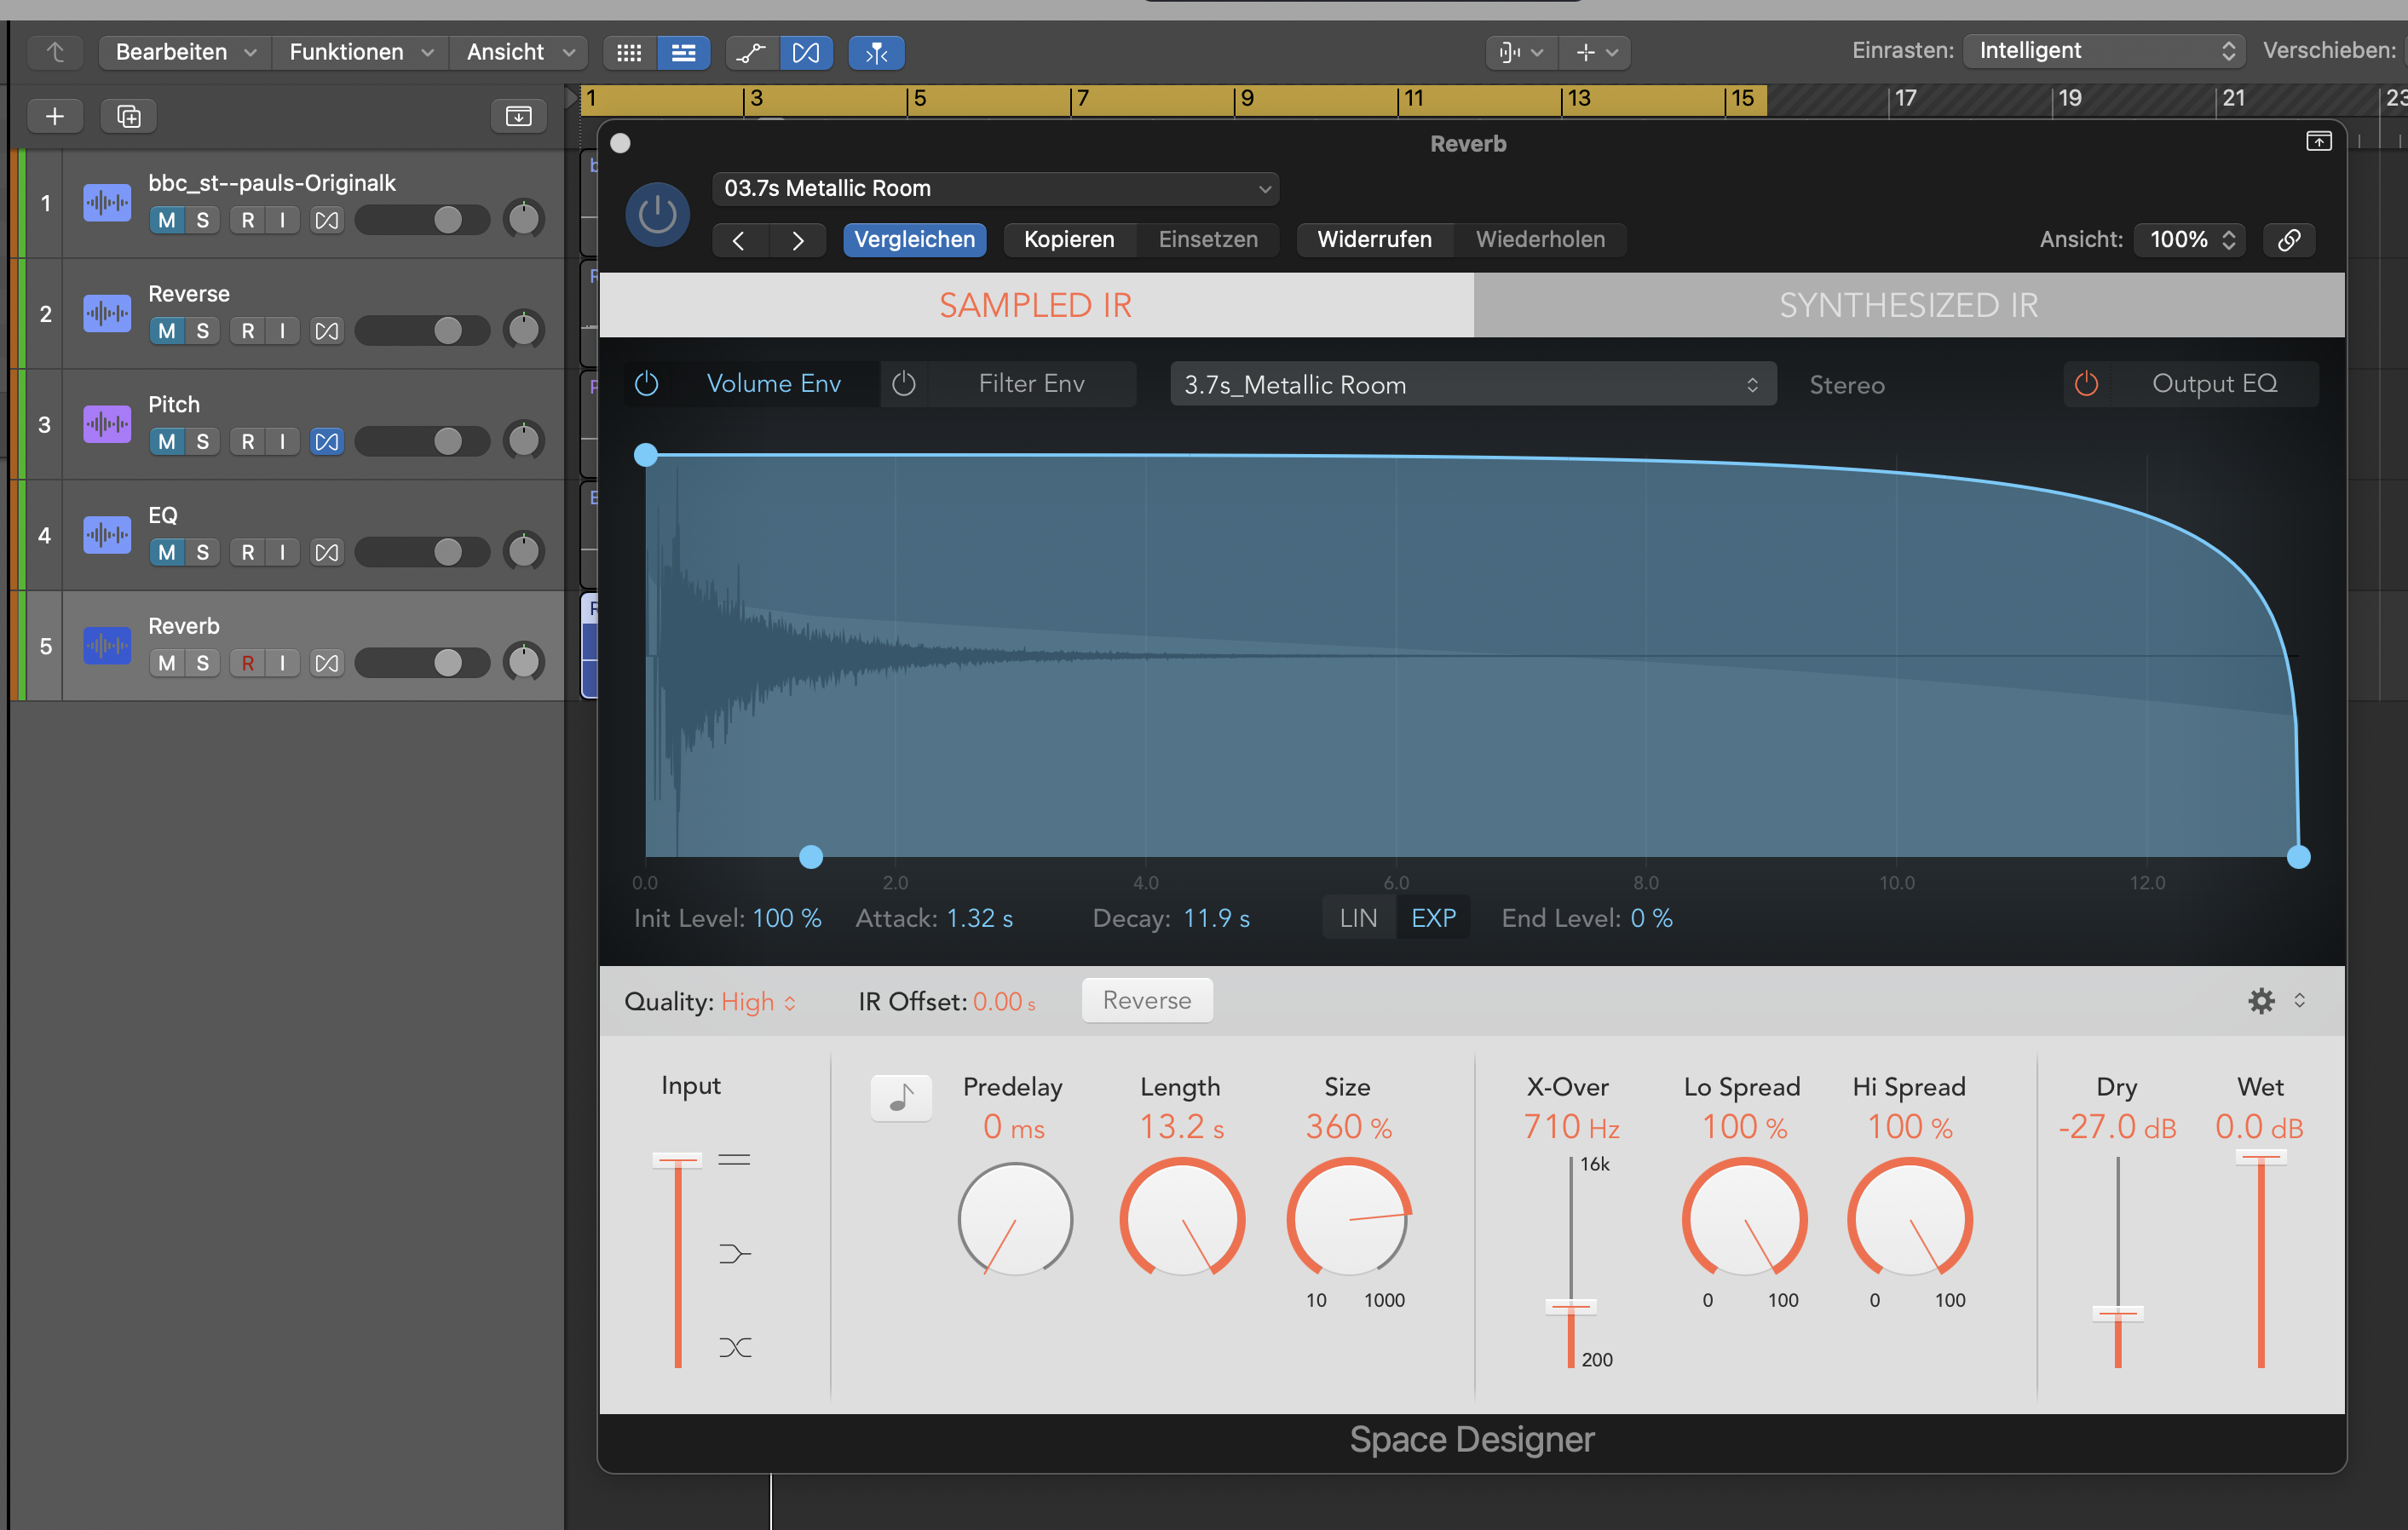The height and width of the screenshot is (1530, 2408).
Task: Mute the bbc_st--pauls-Originalk track
Action: coord(167,221)
